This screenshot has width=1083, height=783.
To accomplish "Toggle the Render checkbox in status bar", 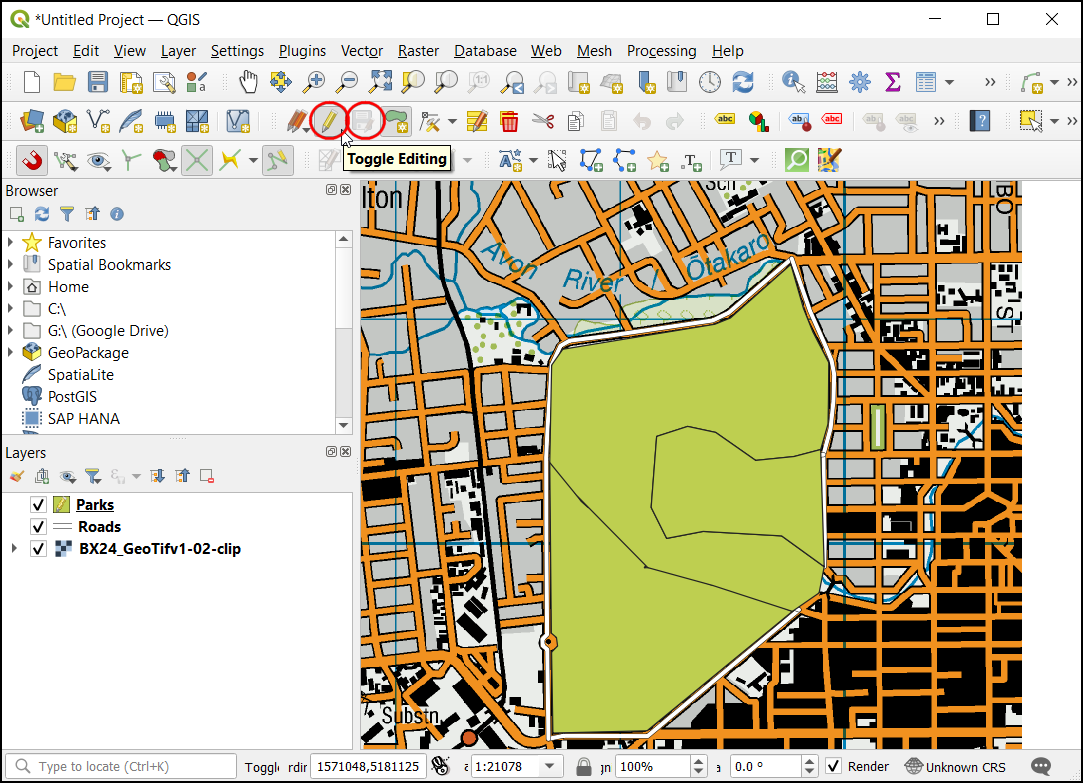I will point(834,767).
